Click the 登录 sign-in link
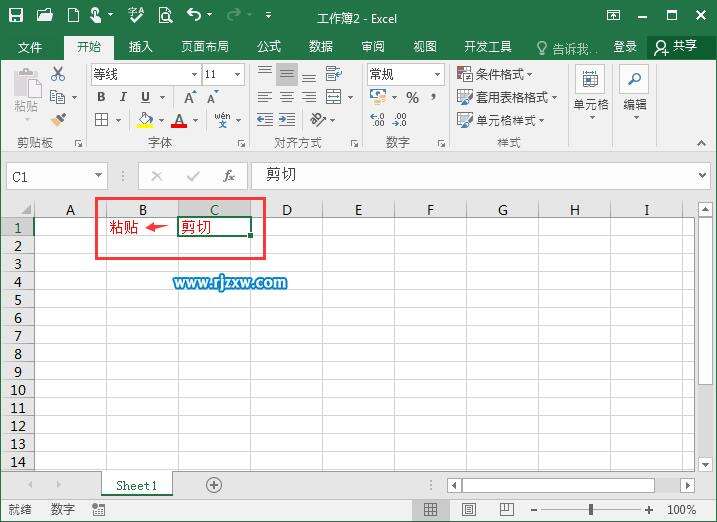Viewport: 717px width, 522px height. [x=625, y=47]
